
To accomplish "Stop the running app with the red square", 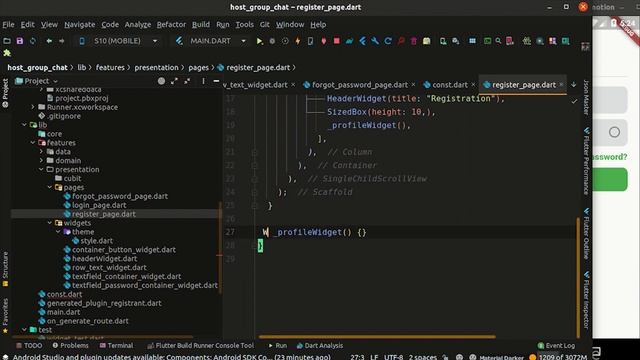I will (x=336, y=41).
